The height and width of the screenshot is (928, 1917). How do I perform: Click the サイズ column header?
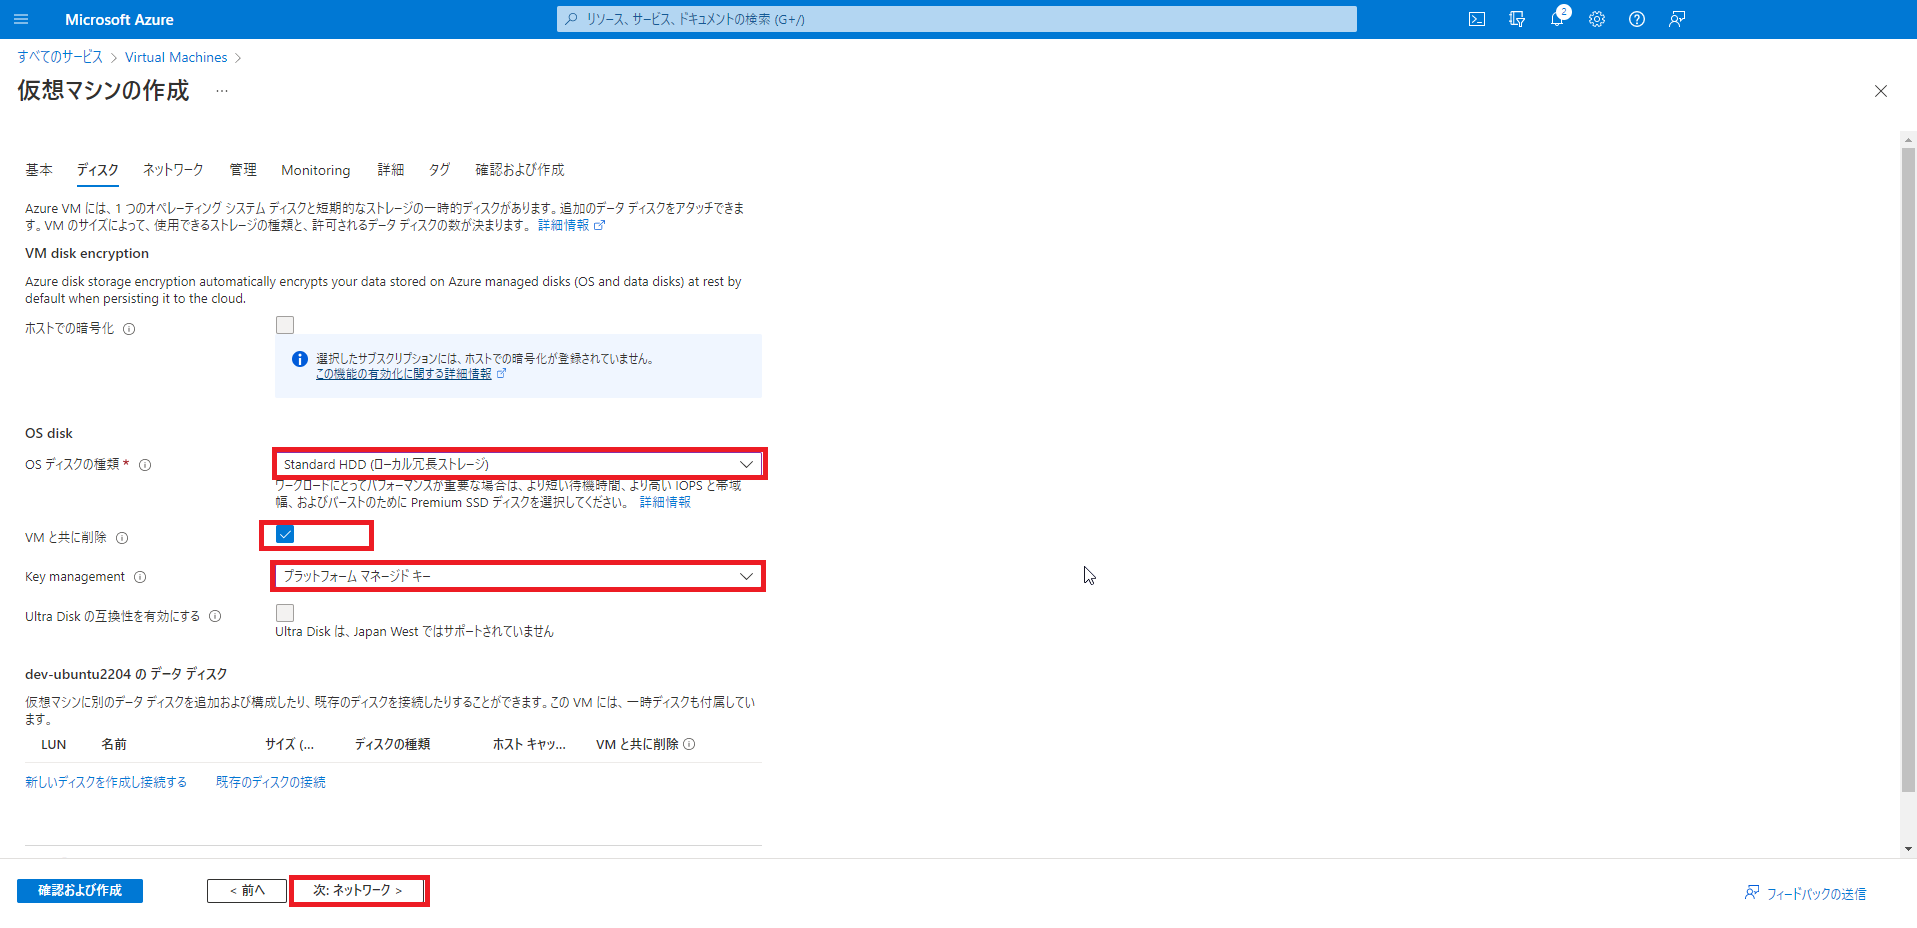[289, 744]
